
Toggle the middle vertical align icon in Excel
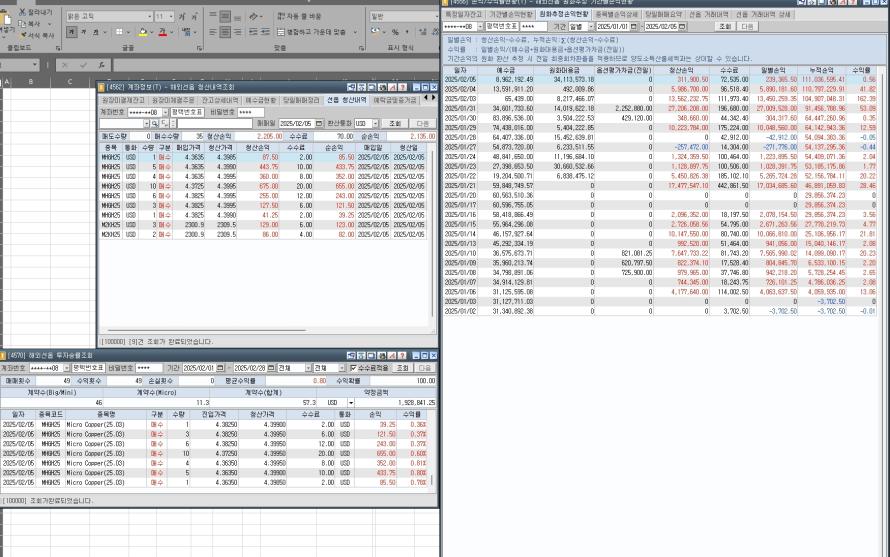click(x=225, y=16)
